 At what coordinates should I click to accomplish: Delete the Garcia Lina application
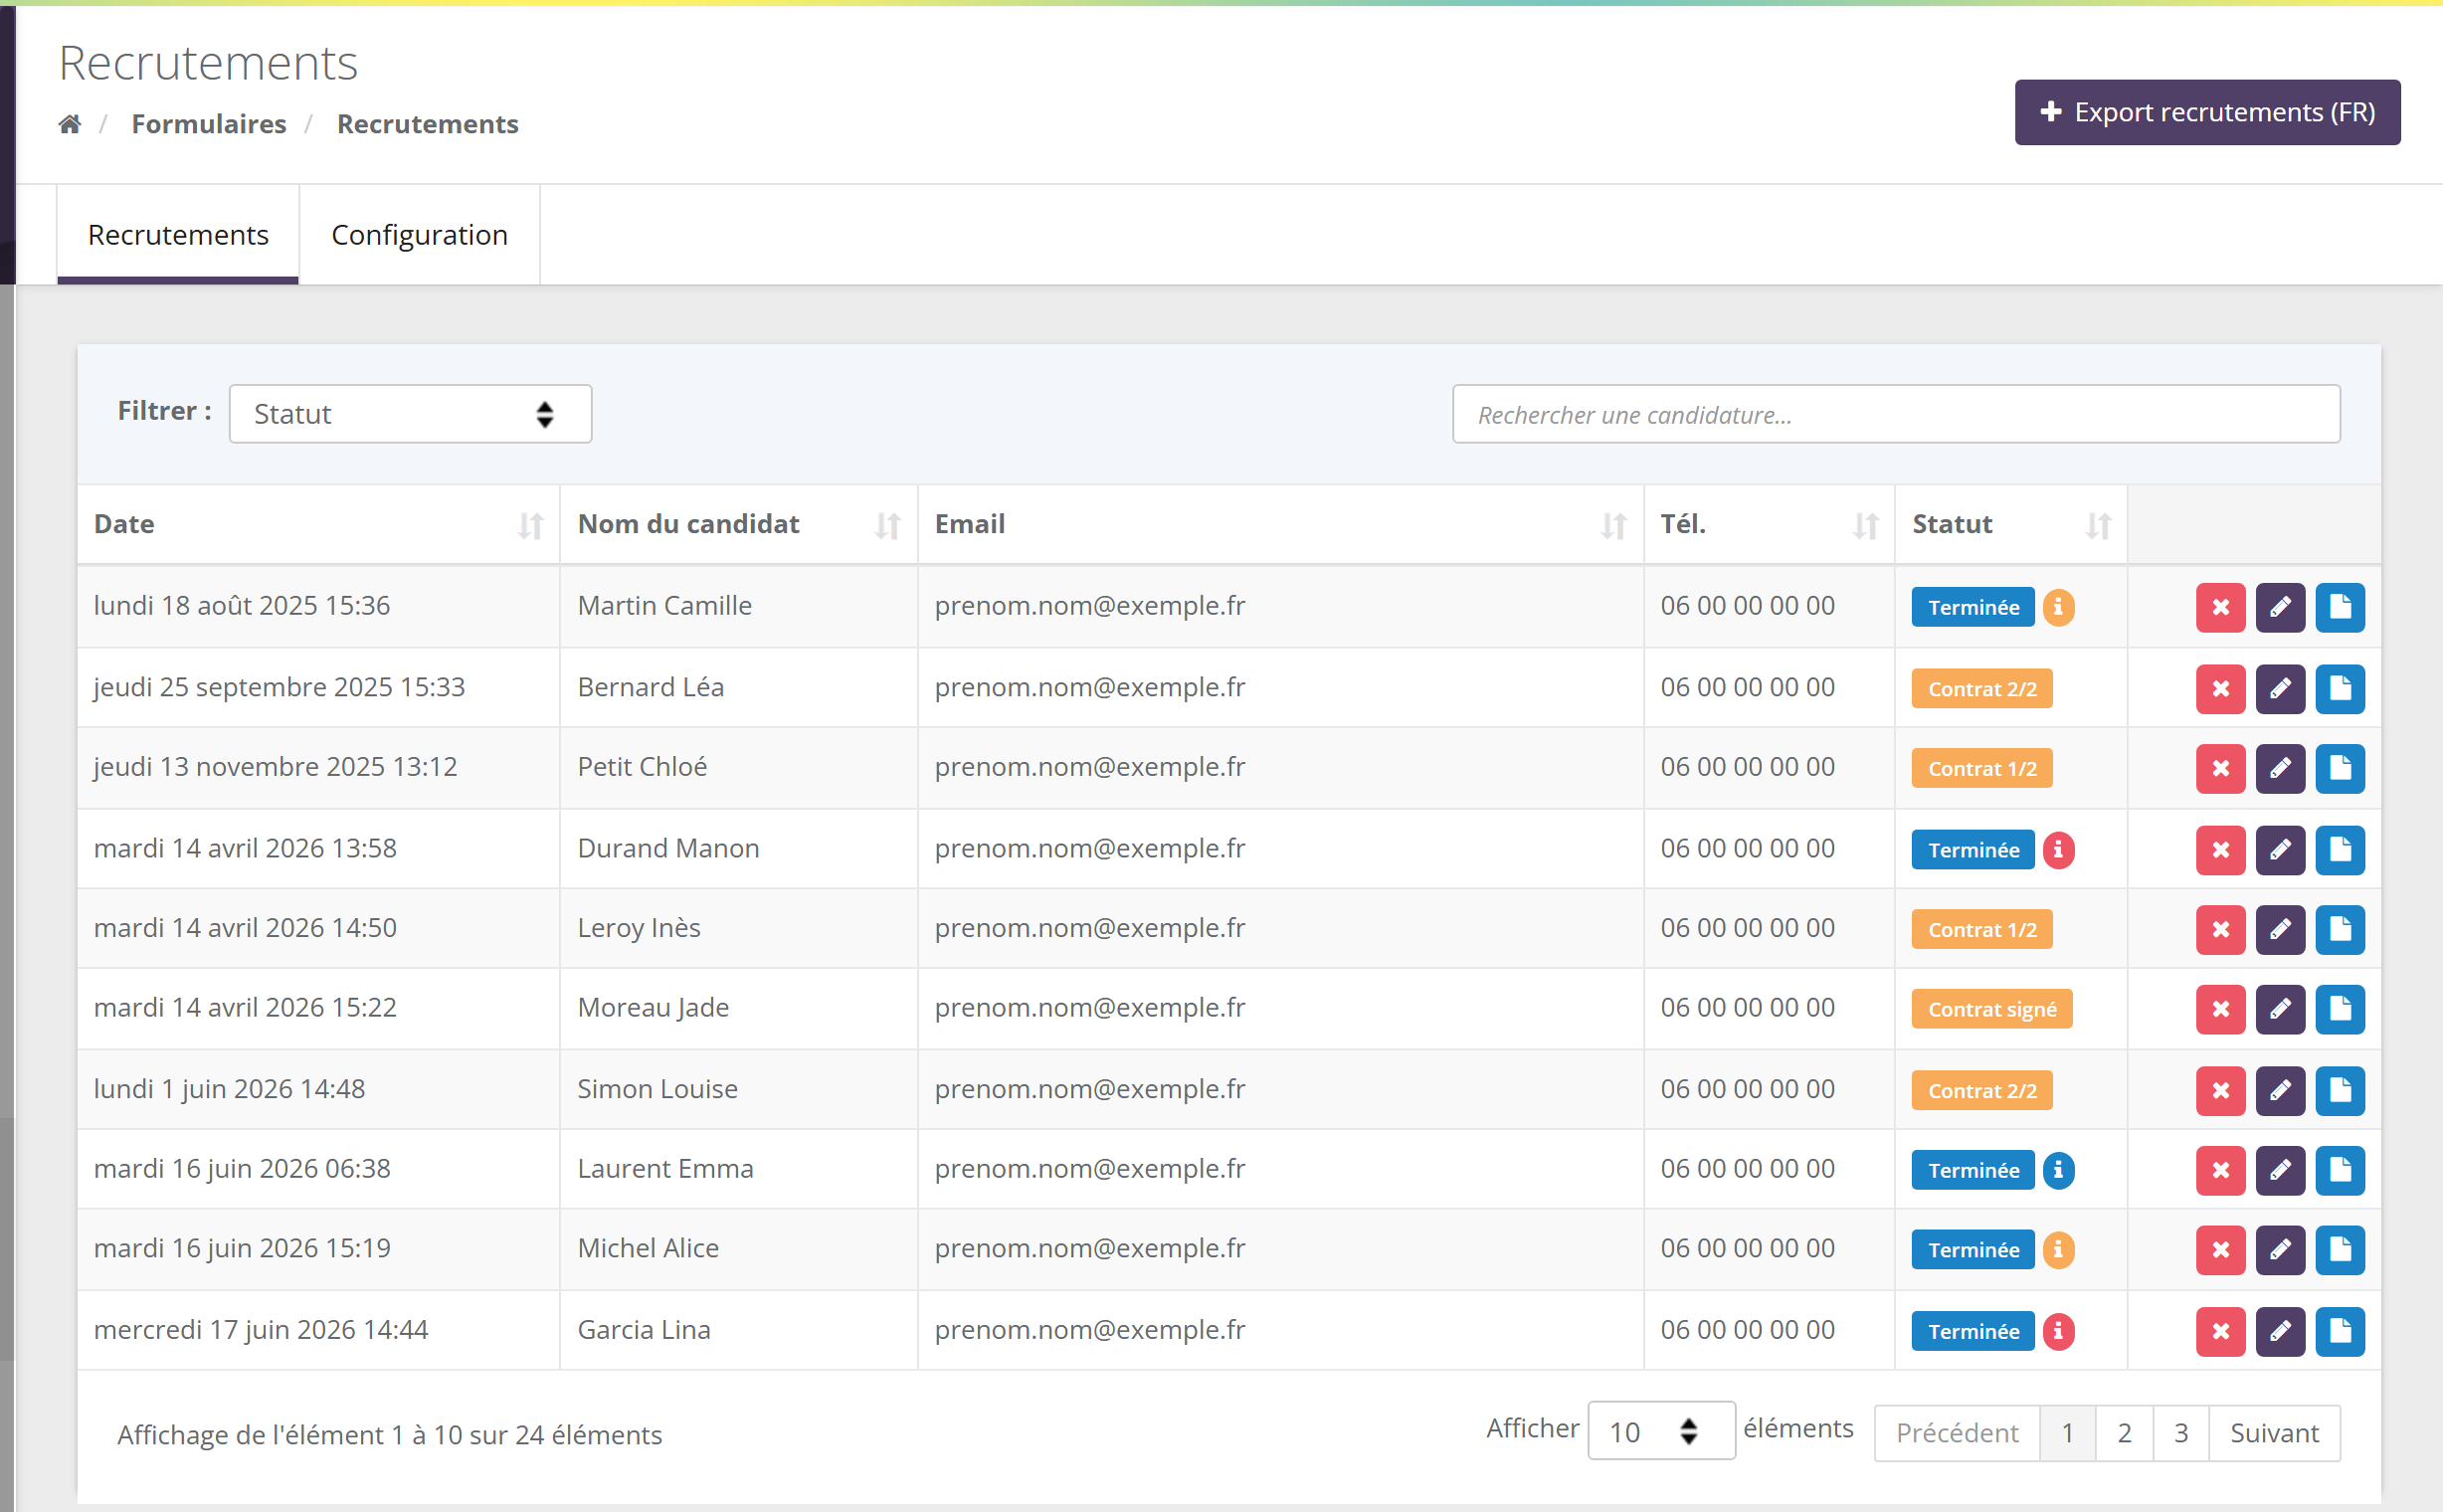point(2220,1331)
